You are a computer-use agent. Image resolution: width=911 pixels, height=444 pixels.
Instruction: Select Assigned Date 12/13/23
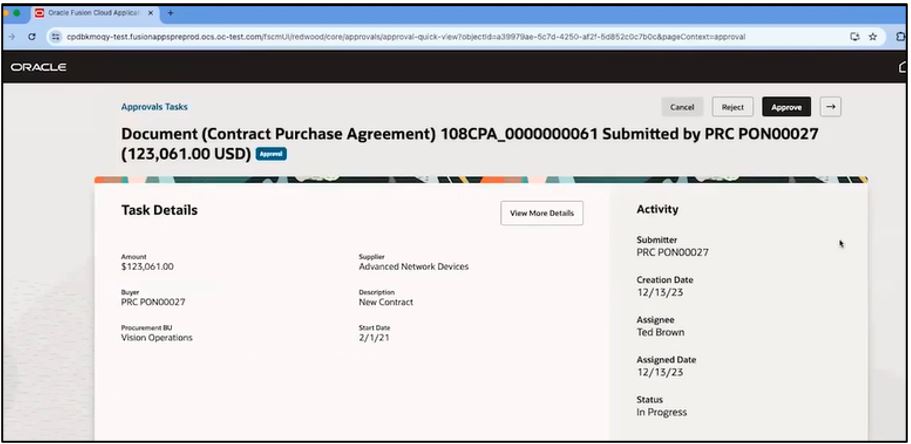pyautogui.click(x=660, y=373)
